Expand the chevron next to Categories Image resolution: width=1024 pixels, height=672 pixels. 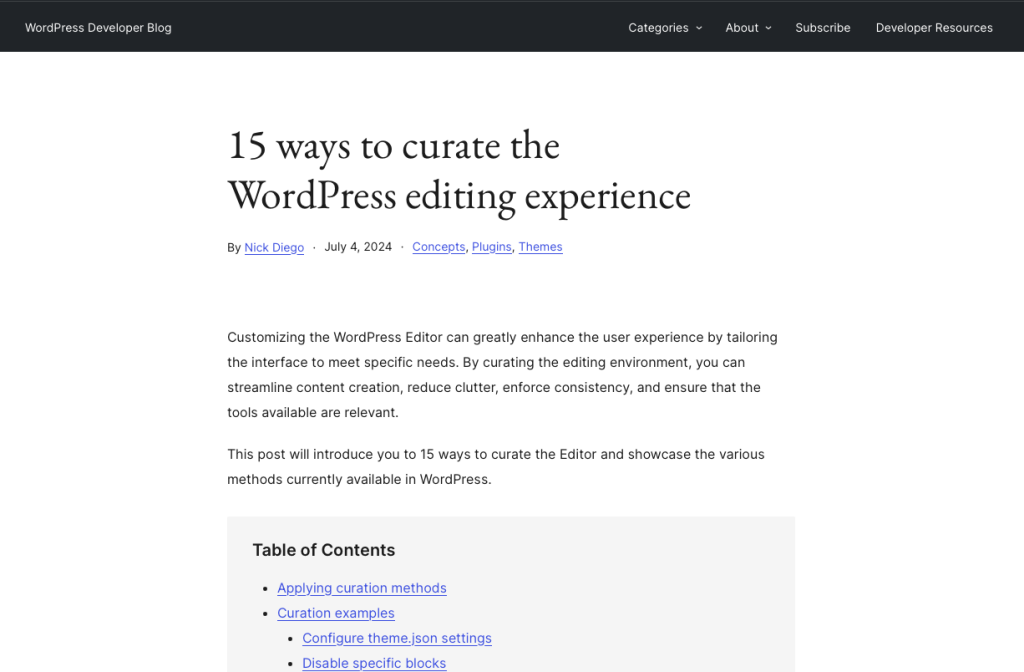coord(699,28)
